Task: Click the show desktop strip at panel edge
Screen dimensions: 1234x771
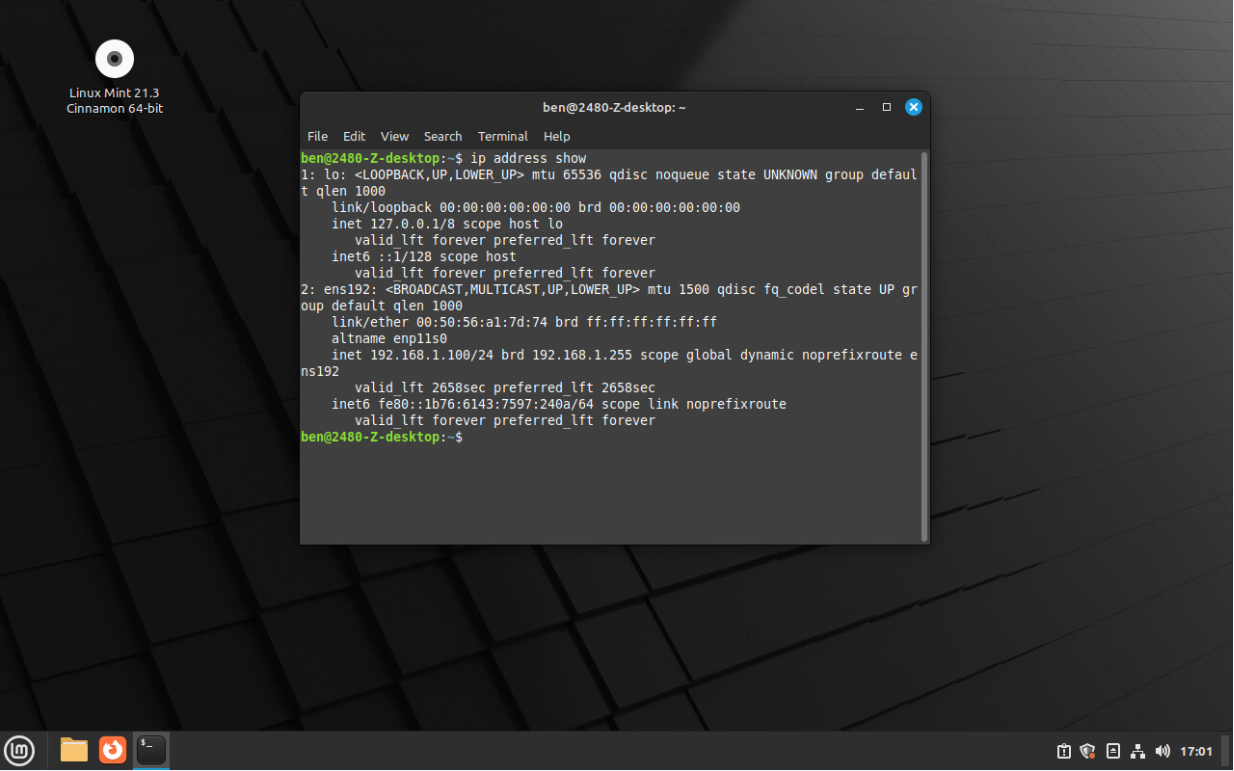Action: tap(1226, 751)
